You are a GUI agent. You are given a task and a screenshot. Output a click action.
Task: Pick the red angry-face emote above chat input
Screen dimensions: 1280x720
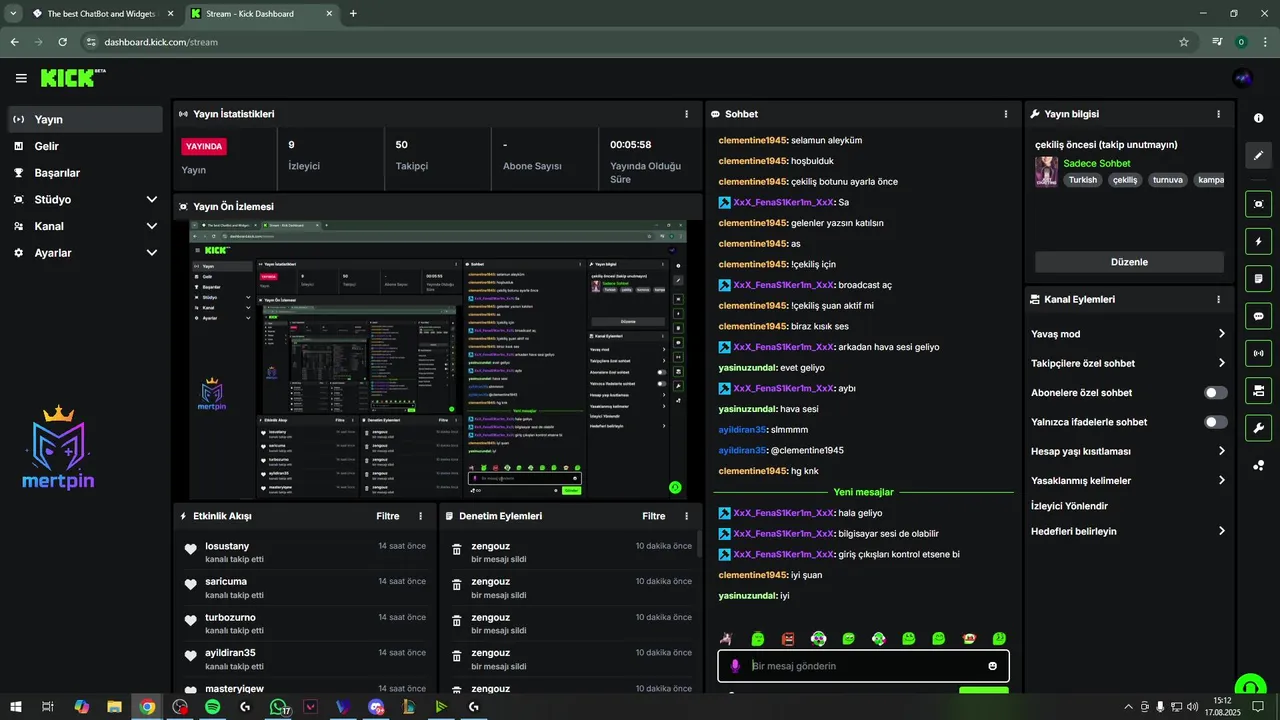788,639
